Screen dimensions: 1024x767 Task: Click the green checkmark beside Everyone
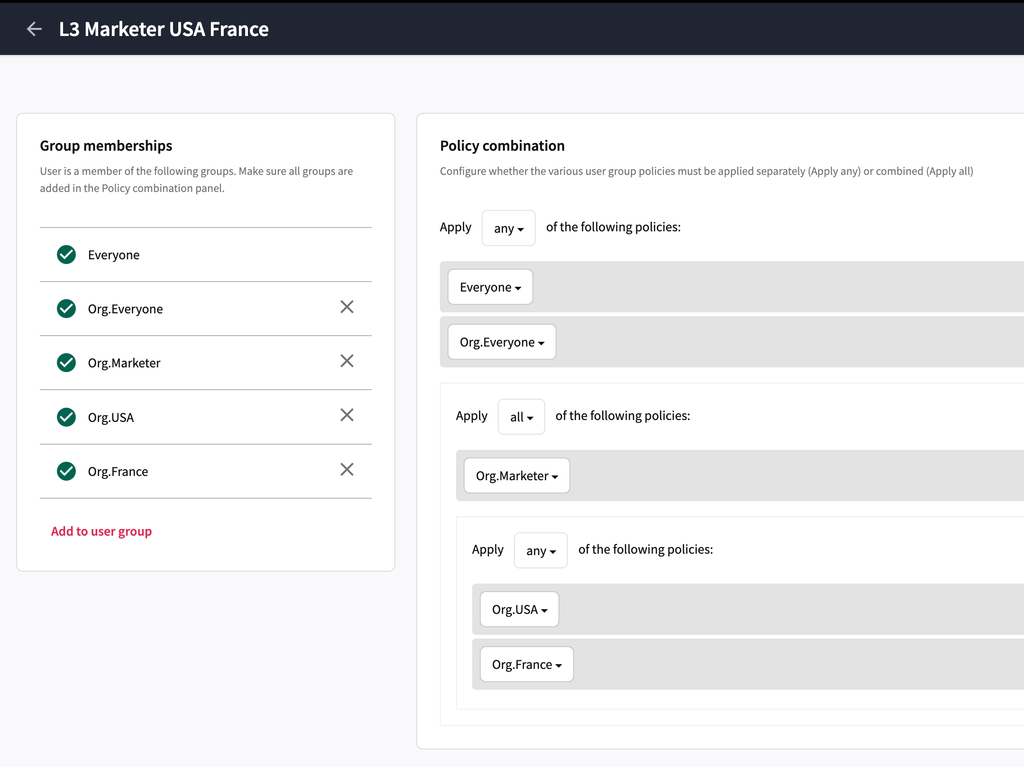66,255
